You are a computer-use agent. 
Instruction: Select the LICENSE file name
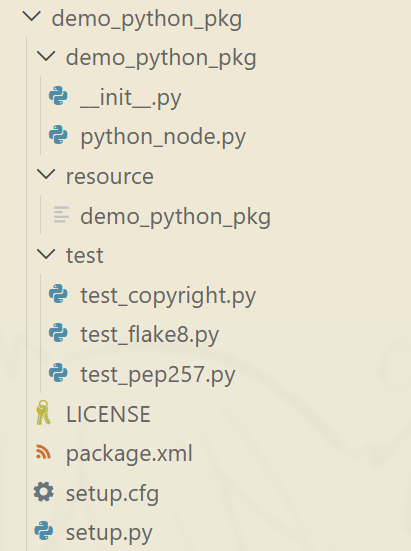click(x=108, y=414)
